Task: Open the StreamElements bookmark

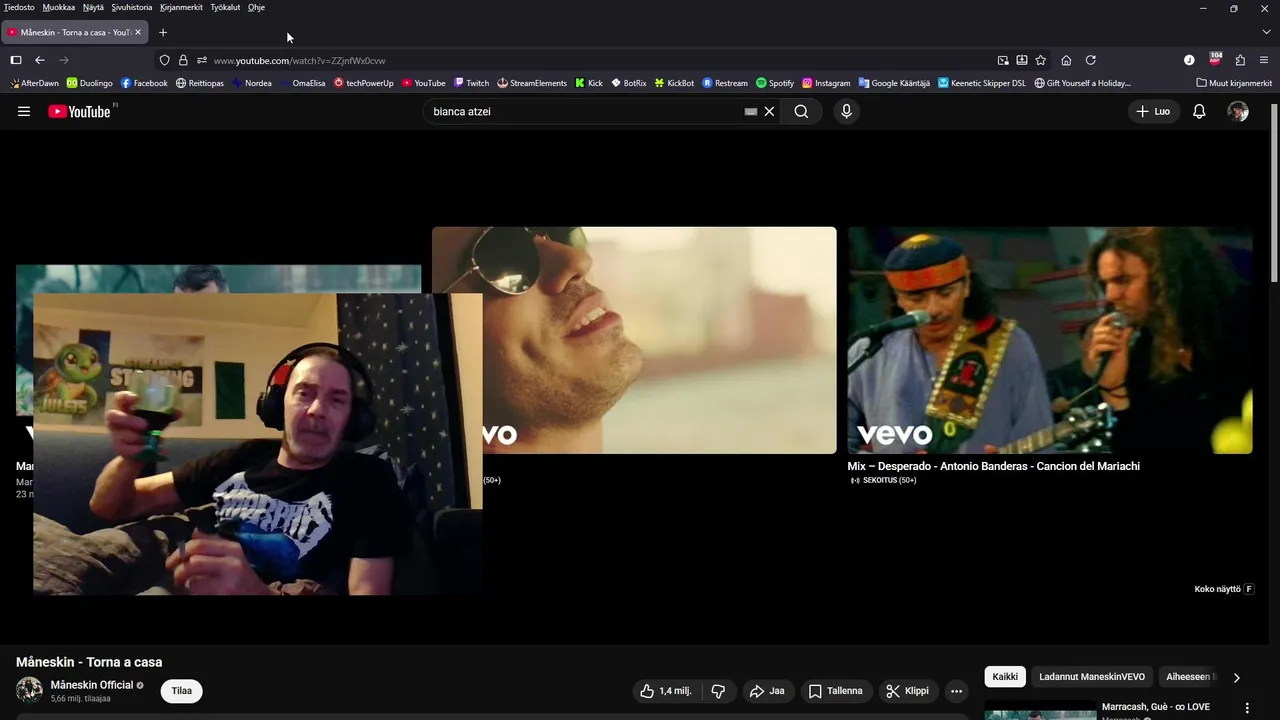Action: 531,83
